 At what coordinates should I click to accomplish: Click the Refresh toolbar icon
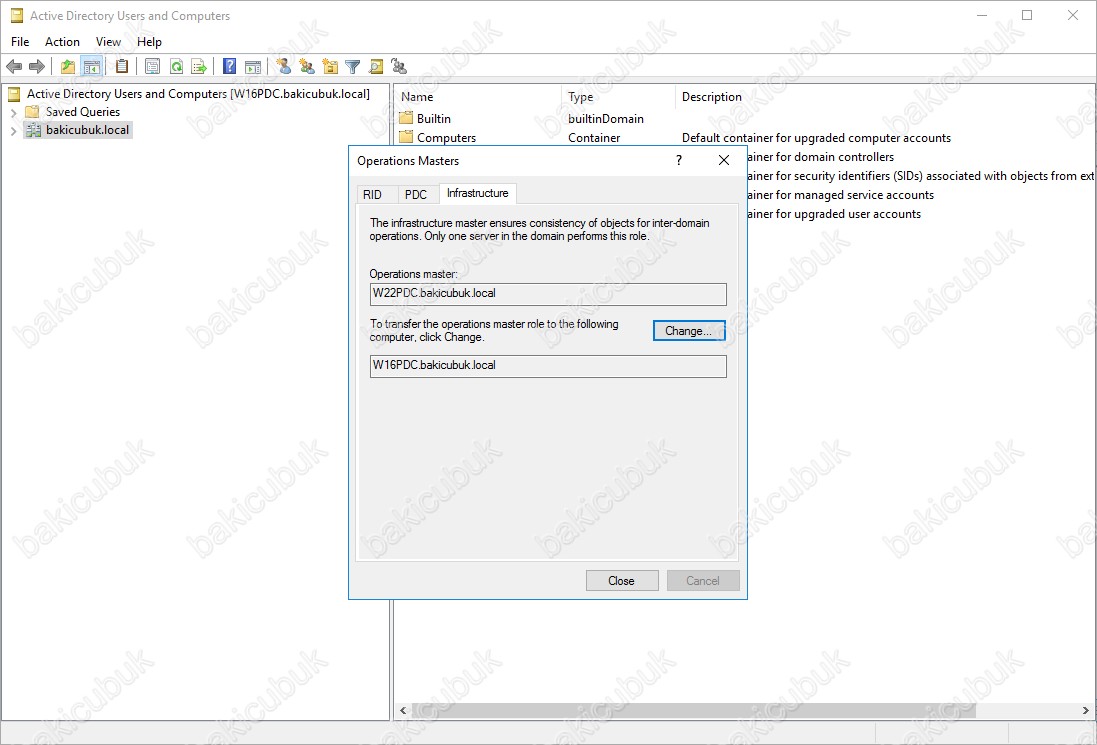[176, 66]
